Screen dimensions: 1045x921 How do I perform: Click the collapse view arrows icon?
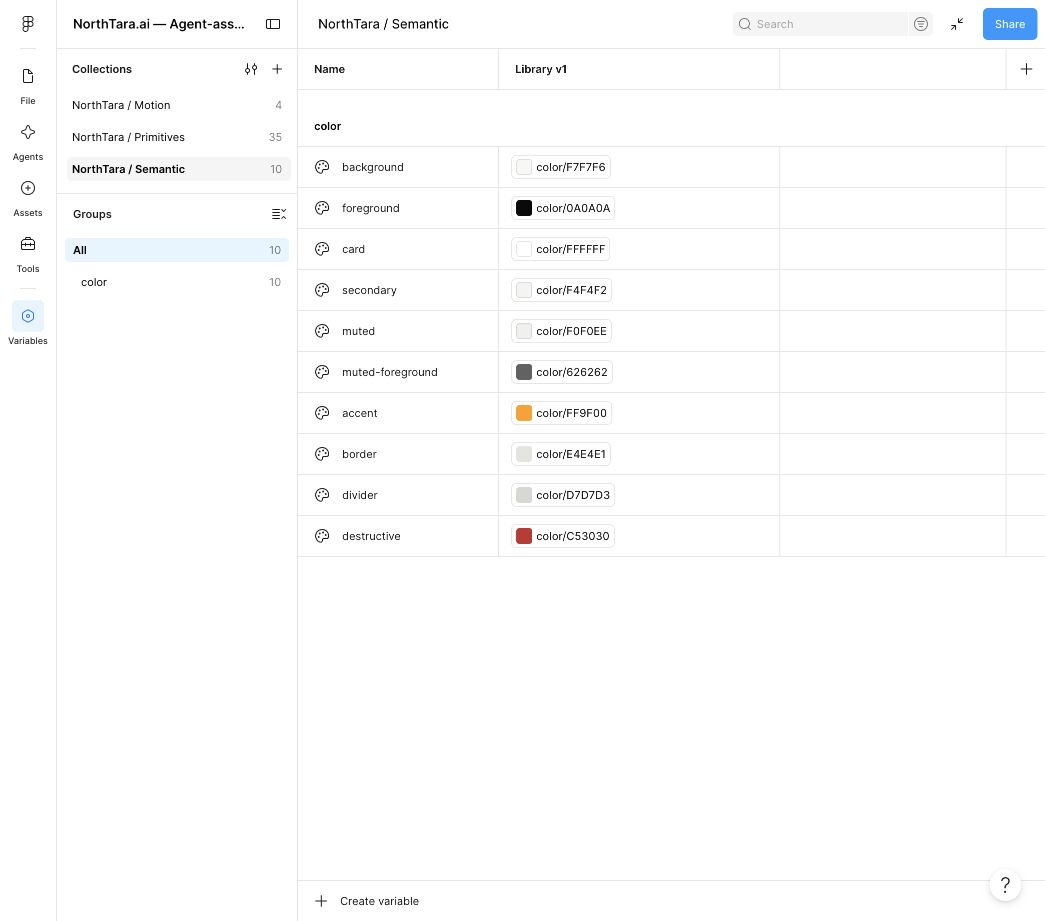tap(957, 24)
